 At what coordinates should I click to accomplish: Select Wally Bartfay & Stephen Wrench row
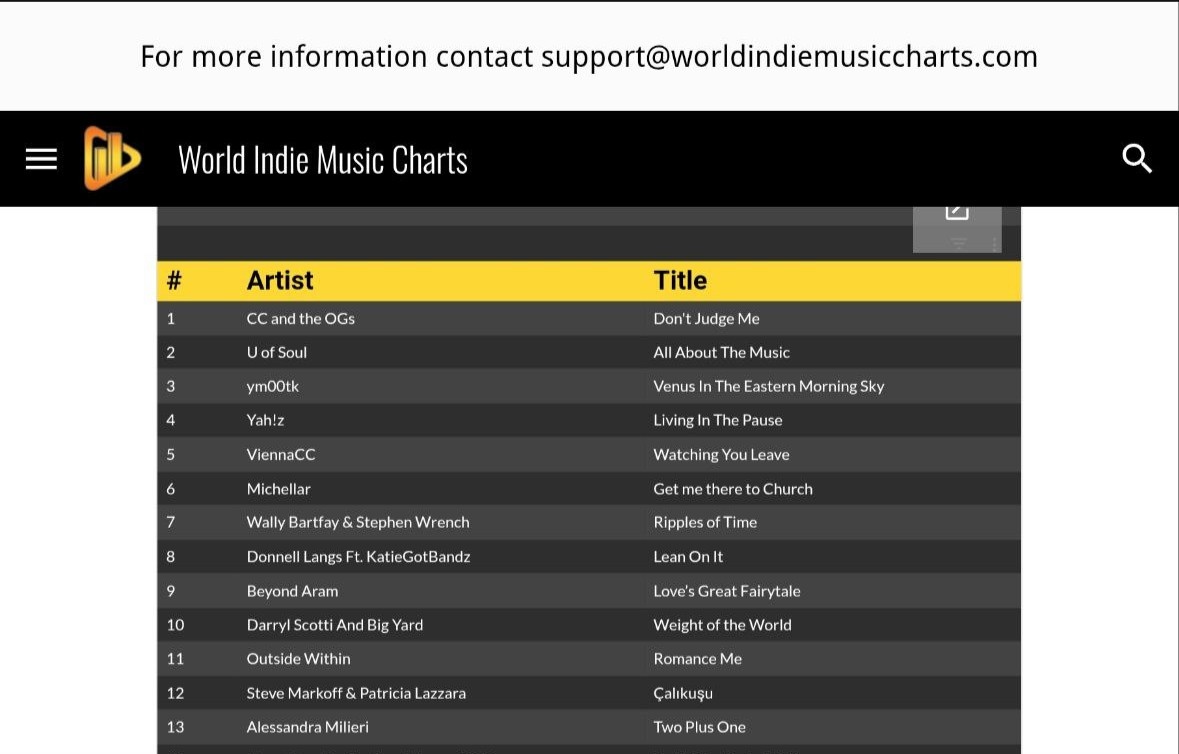357,522
